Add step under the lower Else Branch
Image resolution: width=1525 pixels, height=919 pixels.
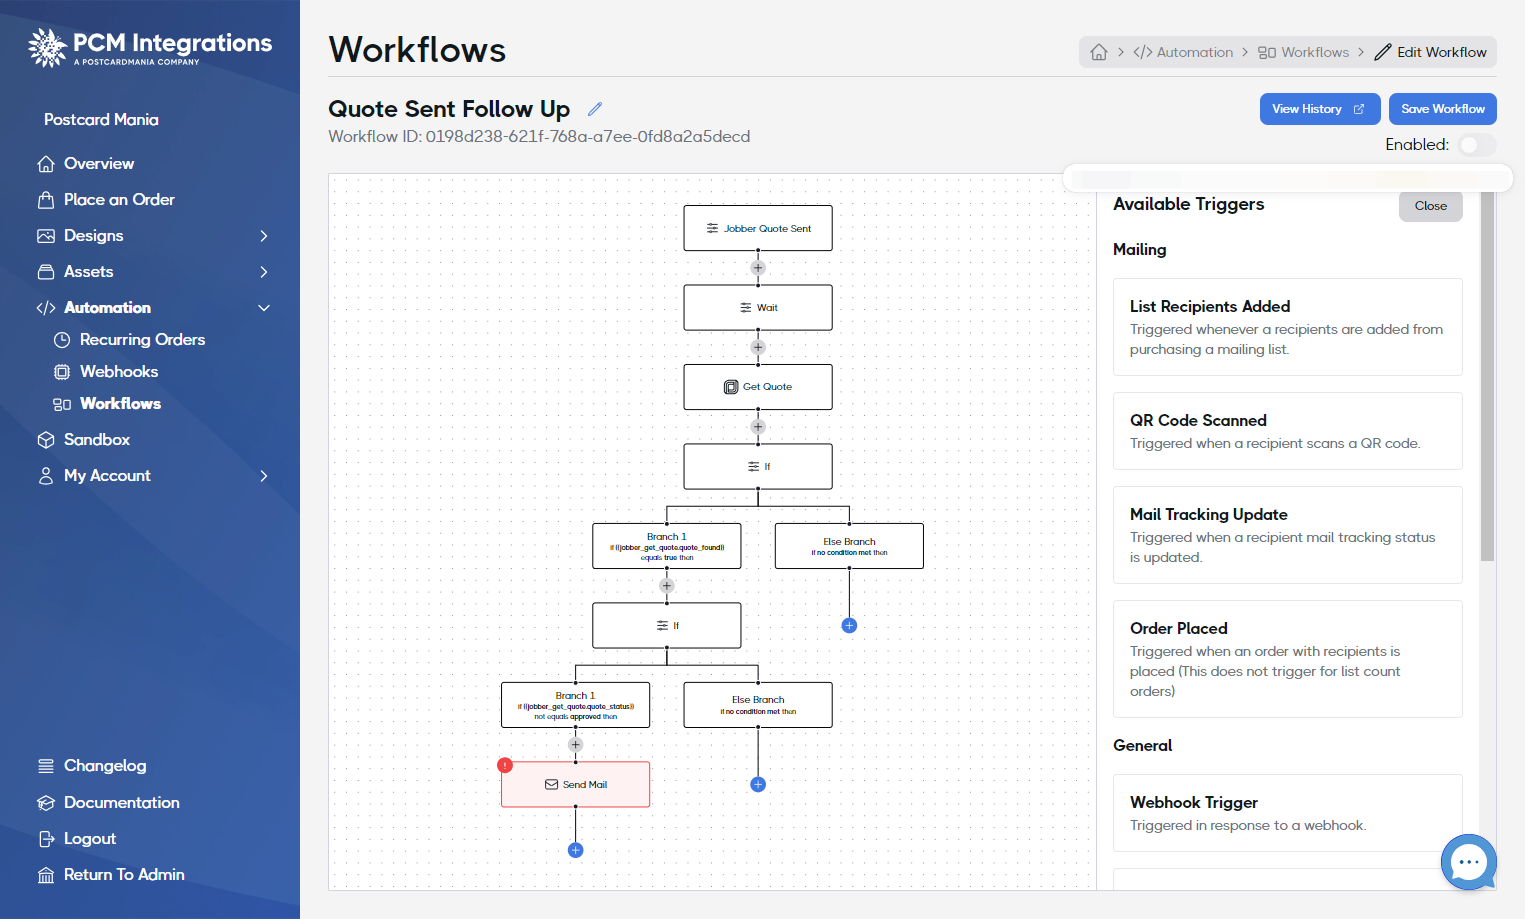click(x=758, y=784)
